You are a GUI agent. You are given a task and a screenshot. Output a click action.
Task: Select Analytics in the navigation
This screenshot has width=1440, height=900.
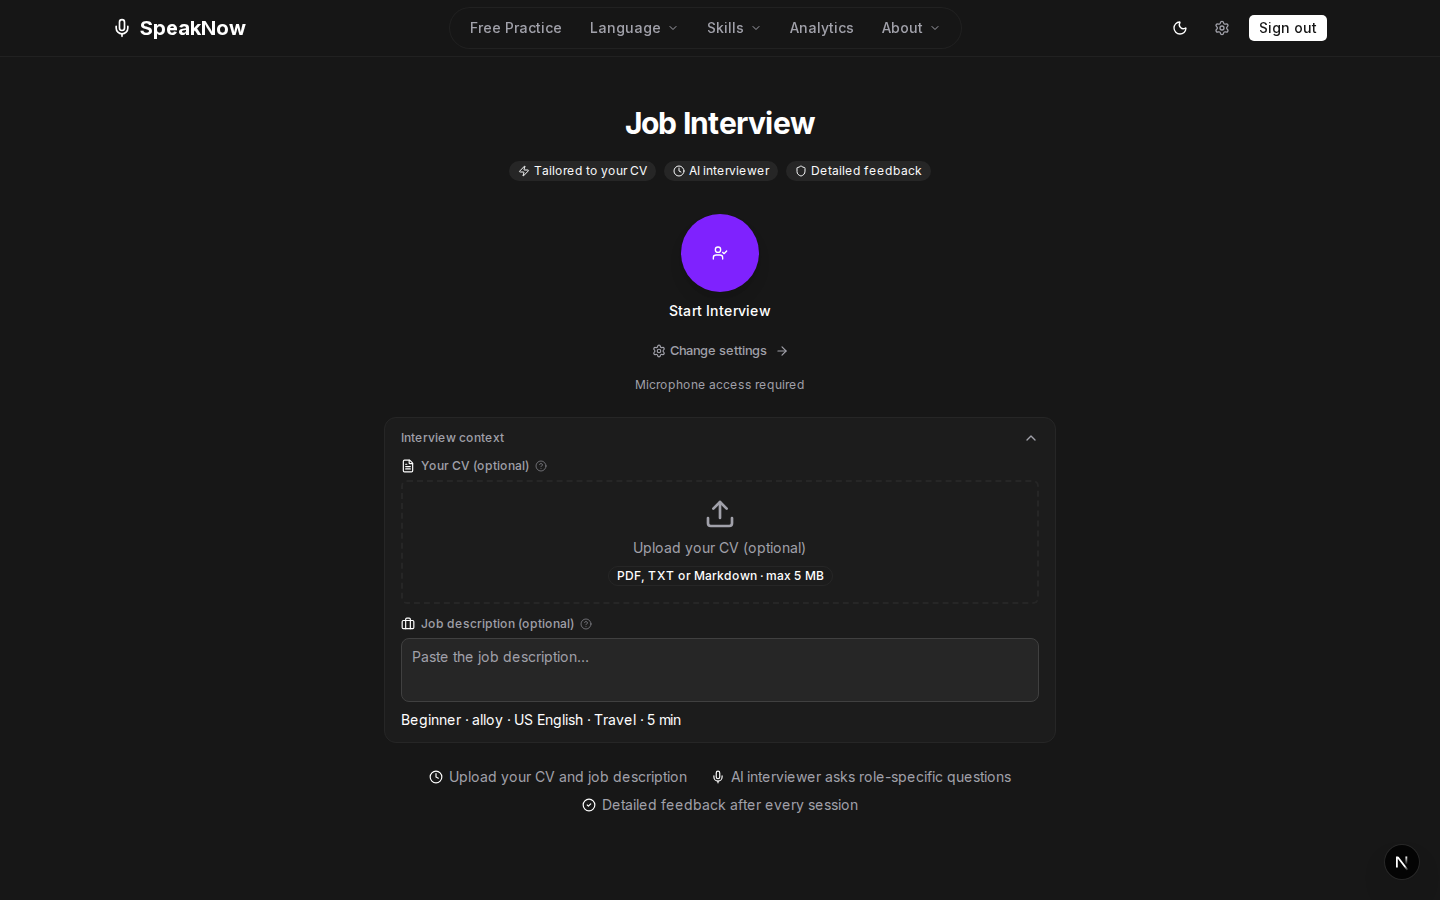pyautogui.click(x=821, y=28)
